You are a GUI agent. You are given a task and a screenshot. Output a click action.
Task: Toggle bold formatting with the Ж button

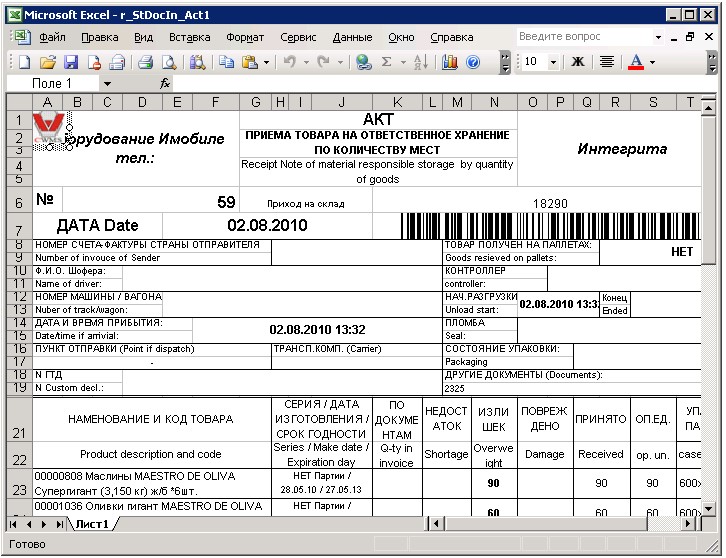click(x=578, y=62)
